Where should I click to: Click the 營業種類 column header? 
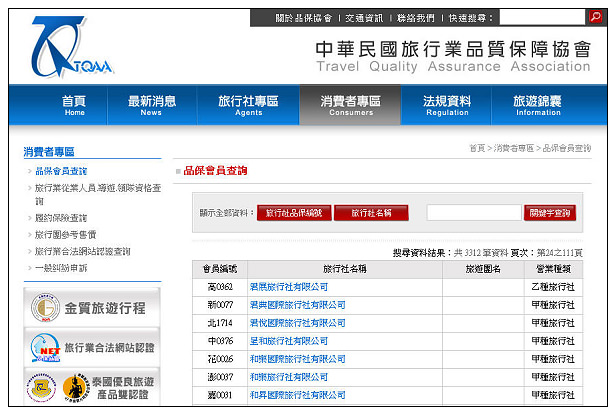pos(554,269)
